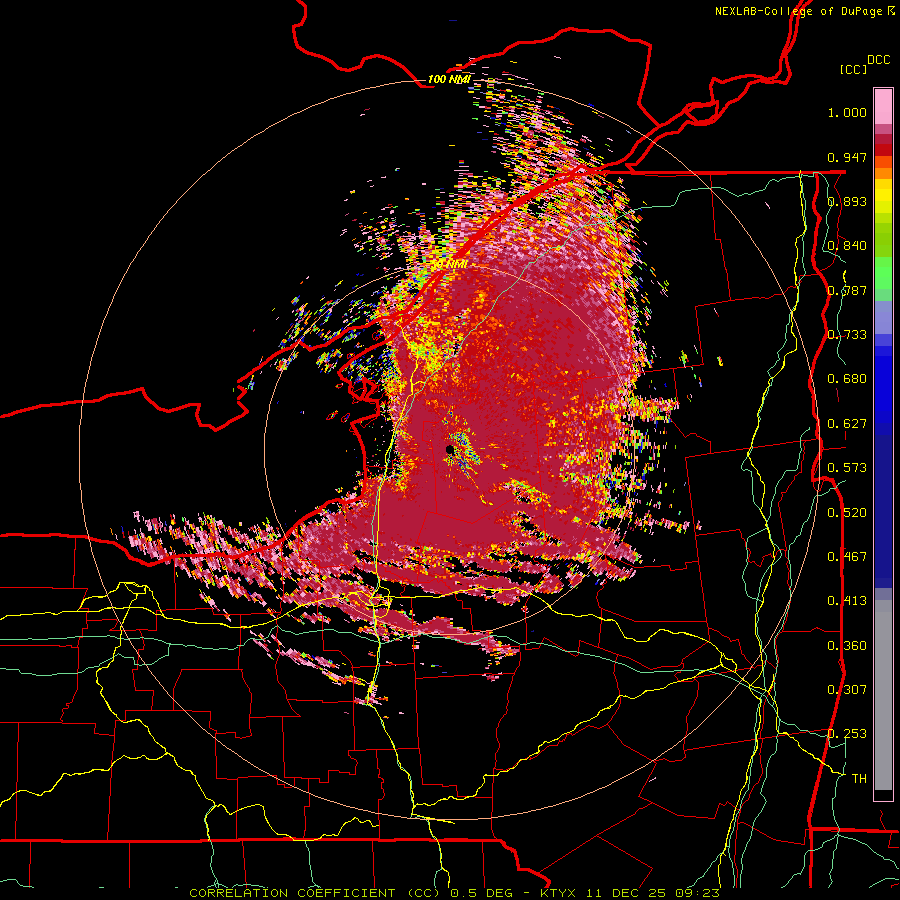
Task: Click the 100 NMI range ring label
Action: pyautogui.click(x=449, y=79)
